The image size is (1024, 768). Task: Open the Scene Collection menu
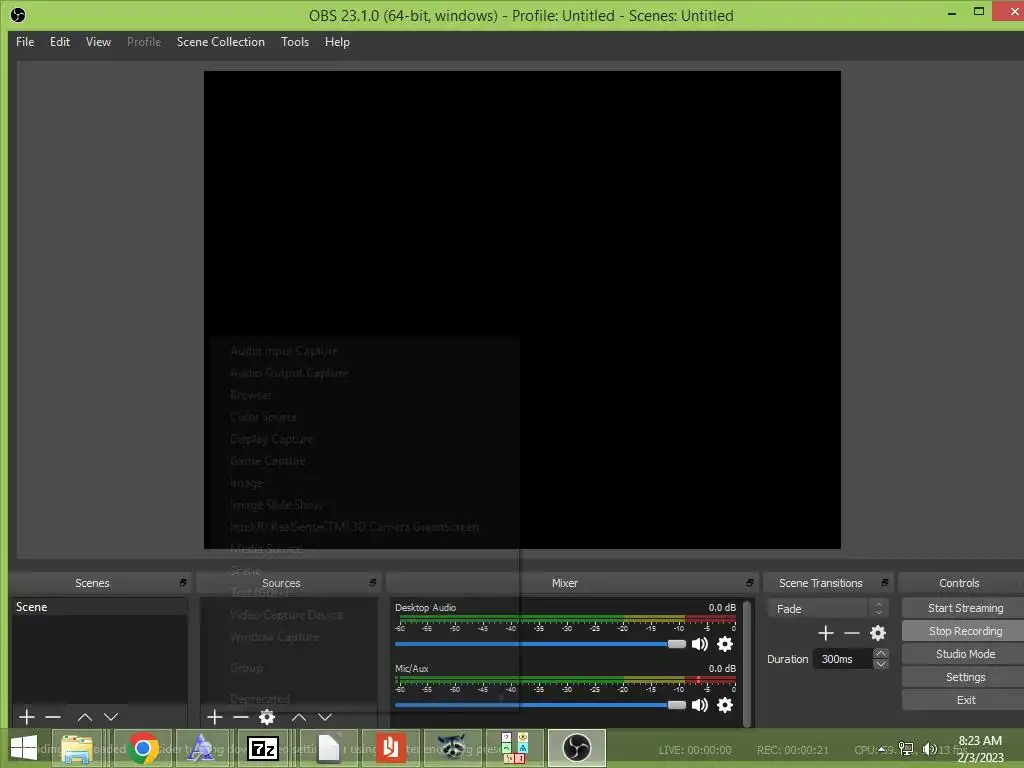click(221, 42)
